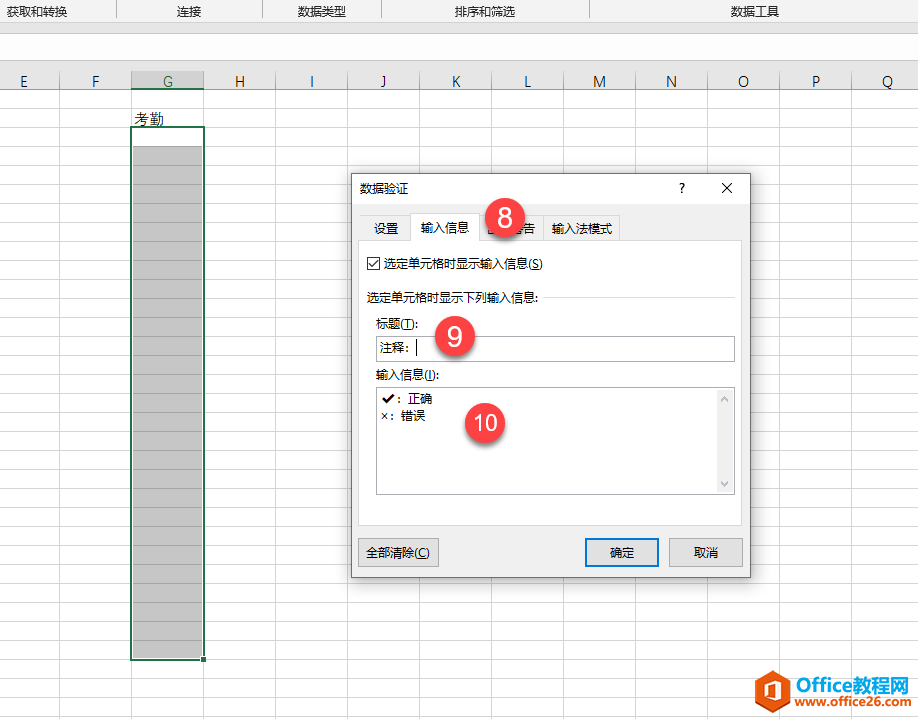Select the 输入信息 tab
Viewport: 918px width, 719px height.
tap(444, 228)
